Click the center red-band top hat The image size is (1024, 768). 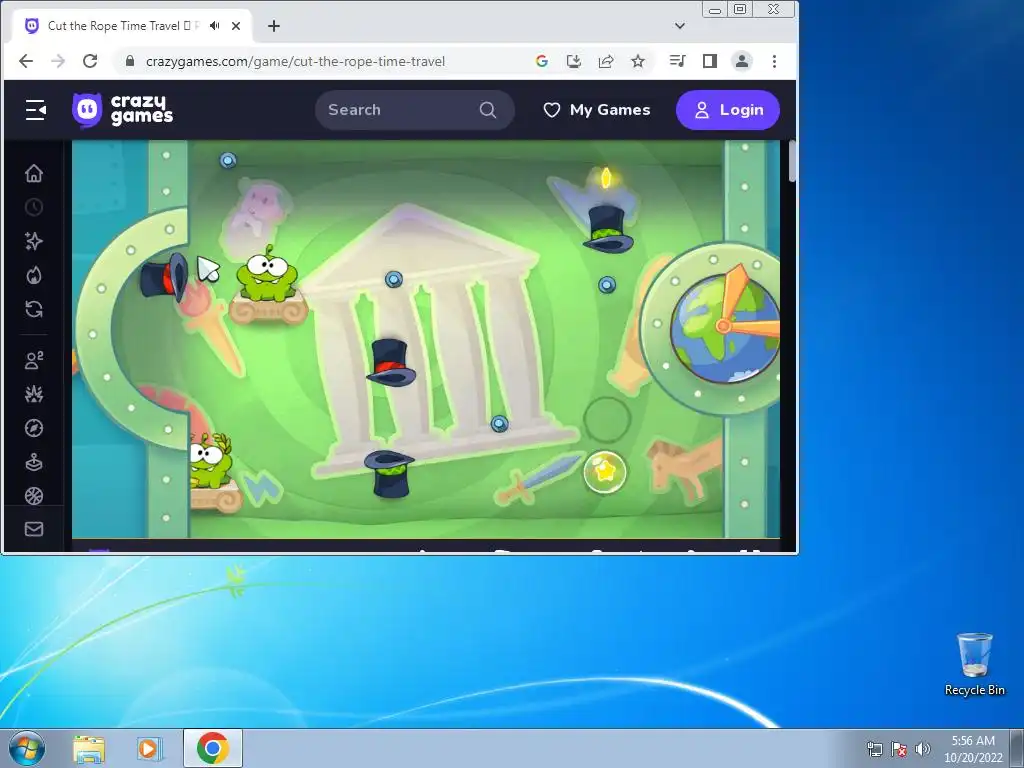pos(391,362)
